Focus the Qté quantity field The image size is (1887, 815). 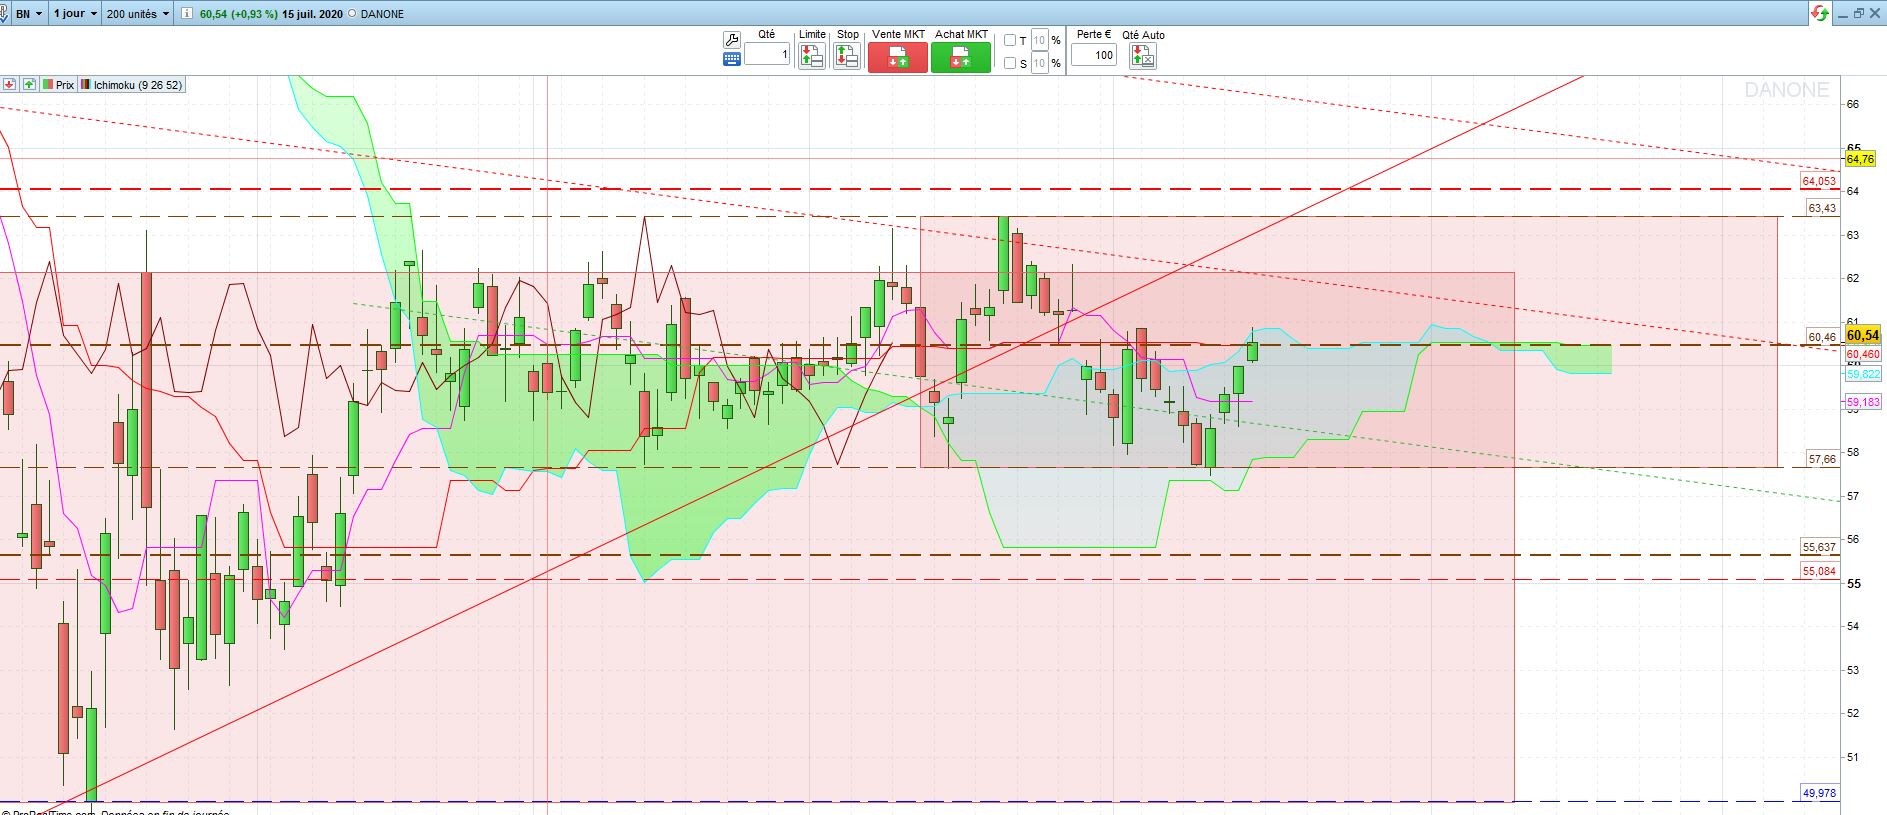tap(767, 54)
